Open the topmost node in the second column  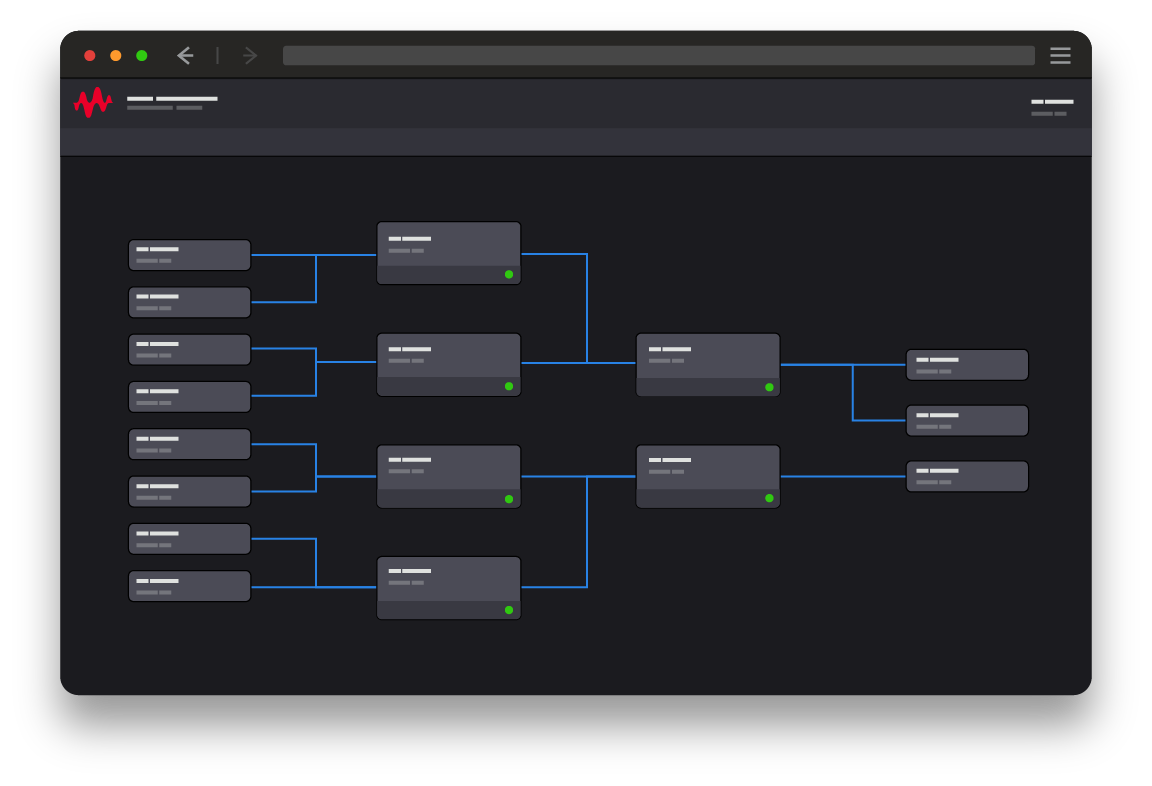(448, 245)
